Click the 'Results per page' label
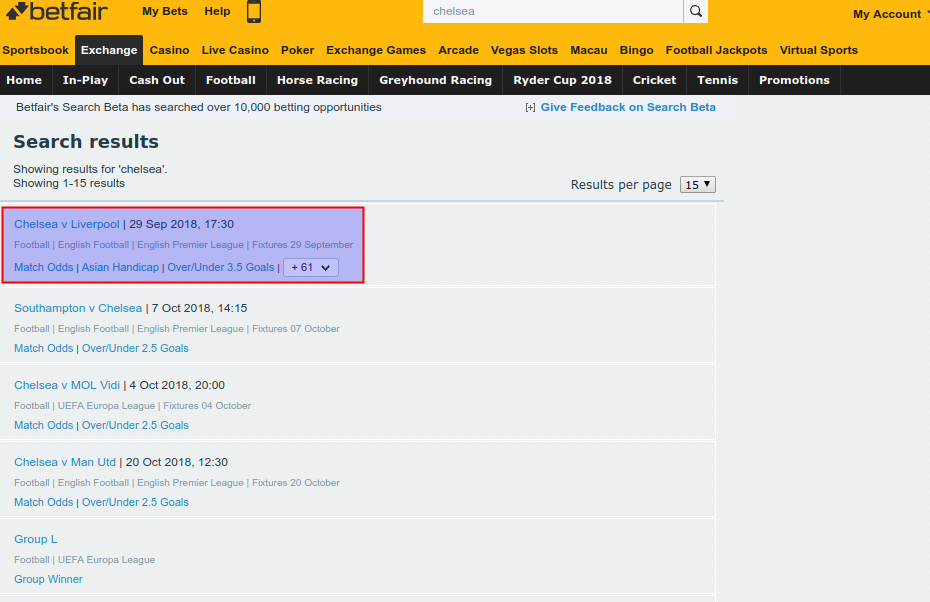Screen dimensions: 930x602 (x=621, y=185)
